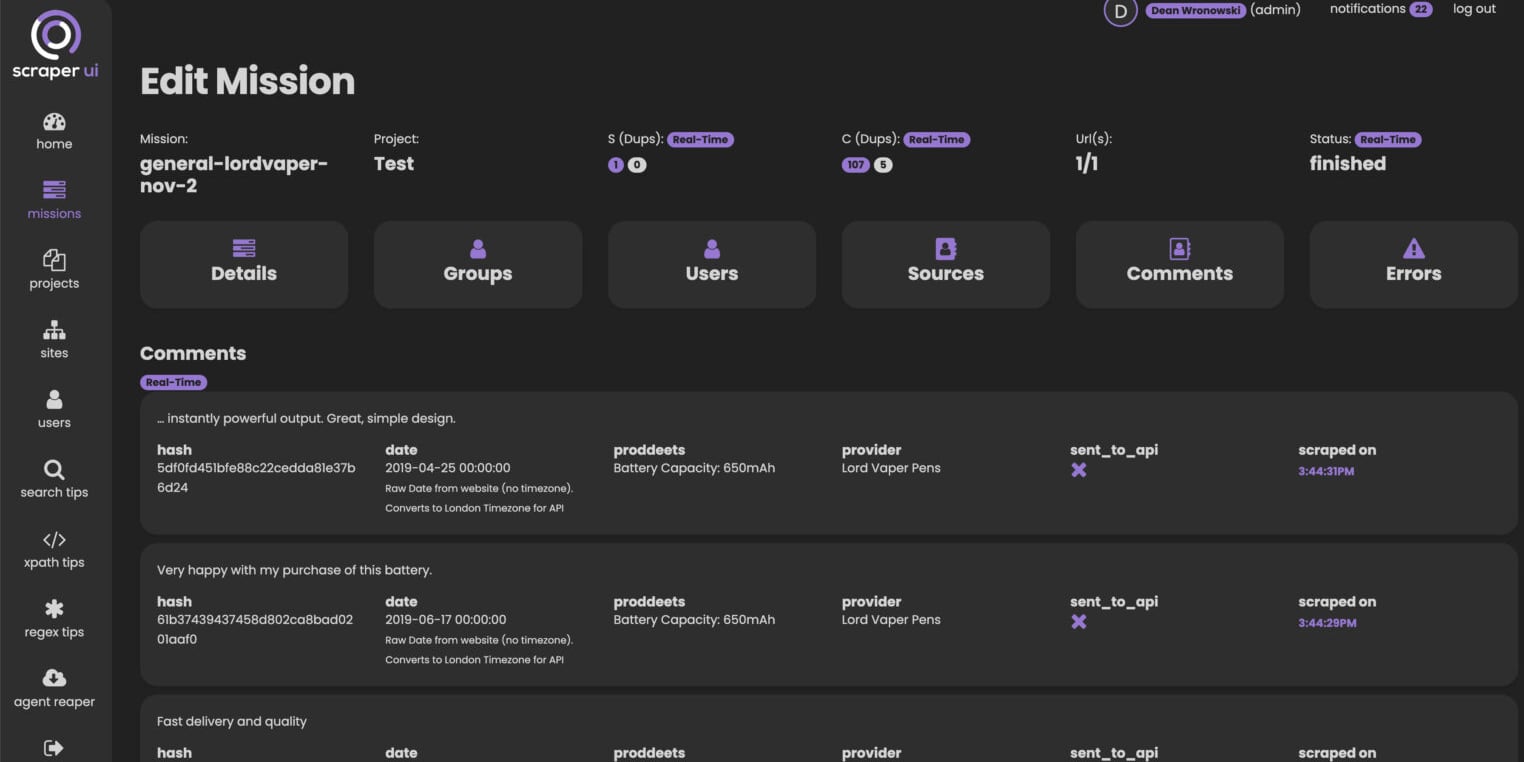Click comment text "Fast delivery and quality"
The height and width of the screenshot is (762, 1524).
232,722
